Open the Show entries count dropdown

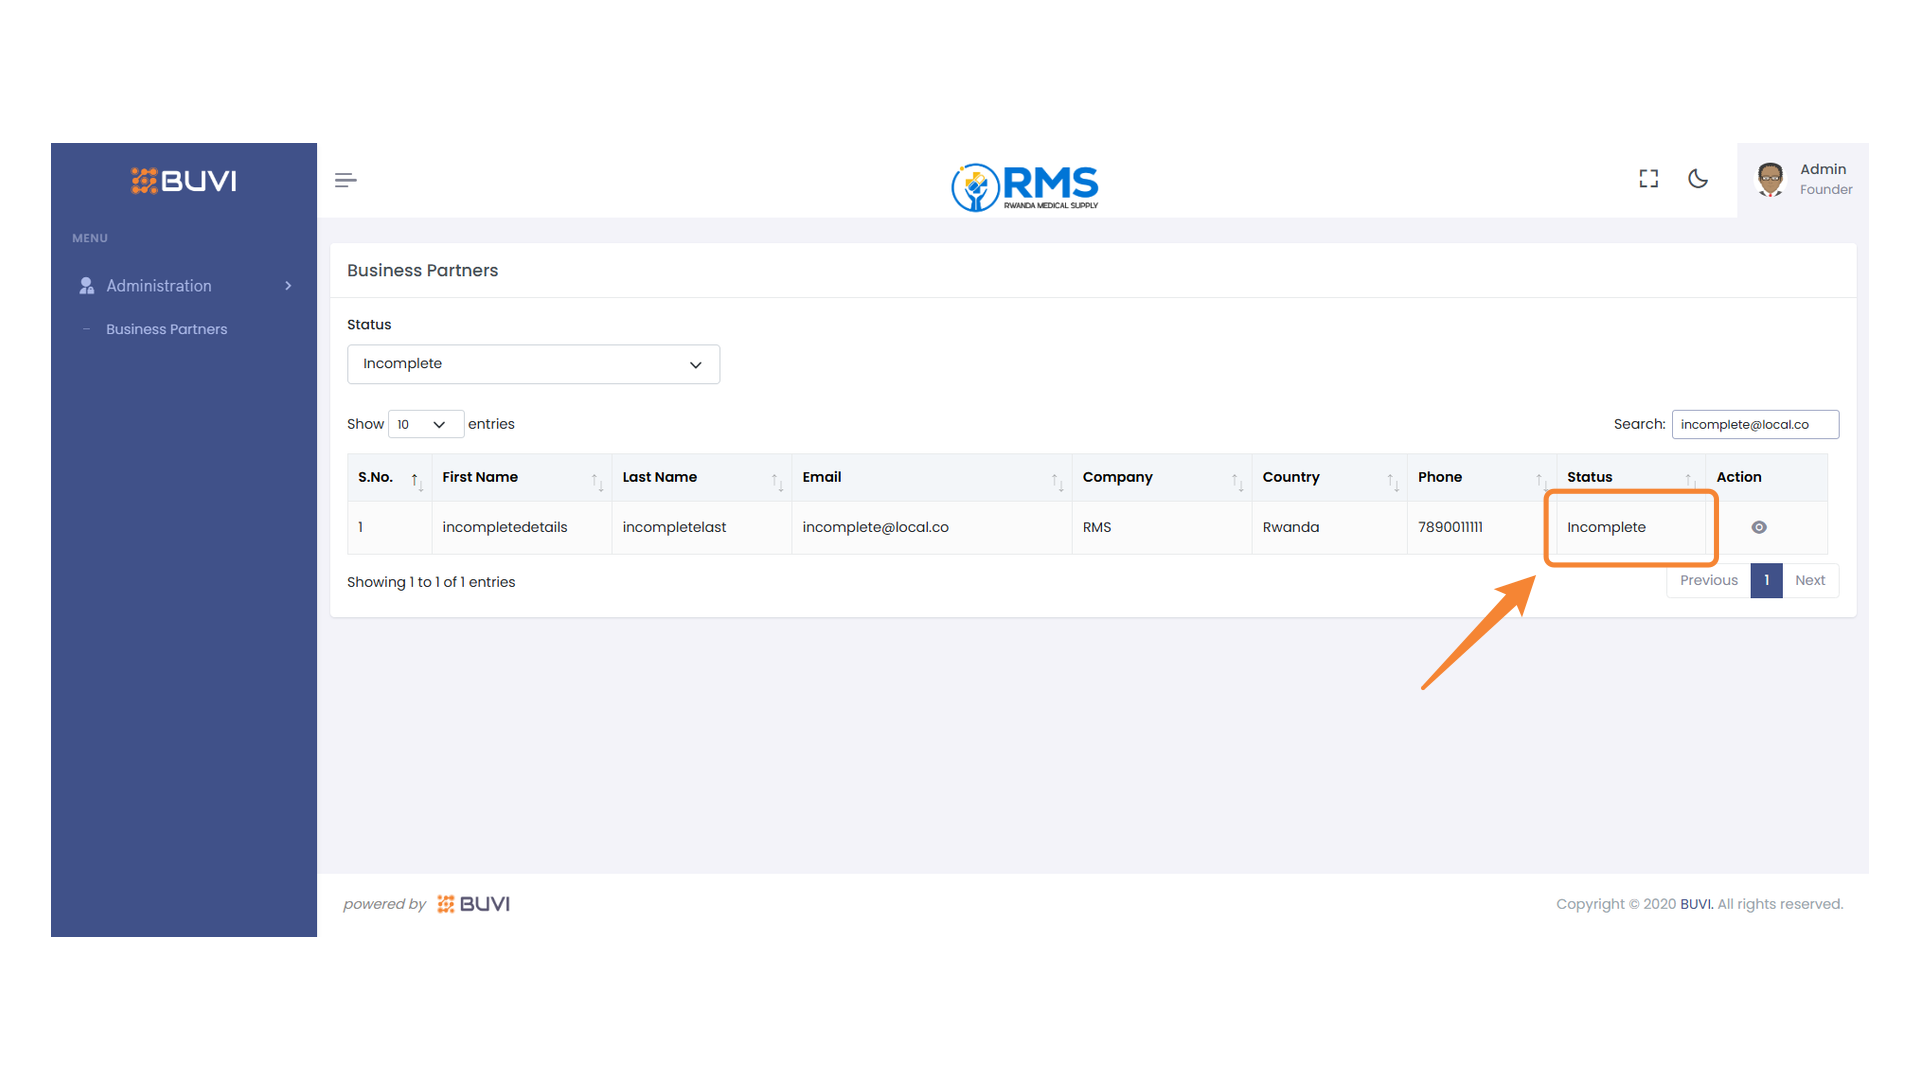425,424
